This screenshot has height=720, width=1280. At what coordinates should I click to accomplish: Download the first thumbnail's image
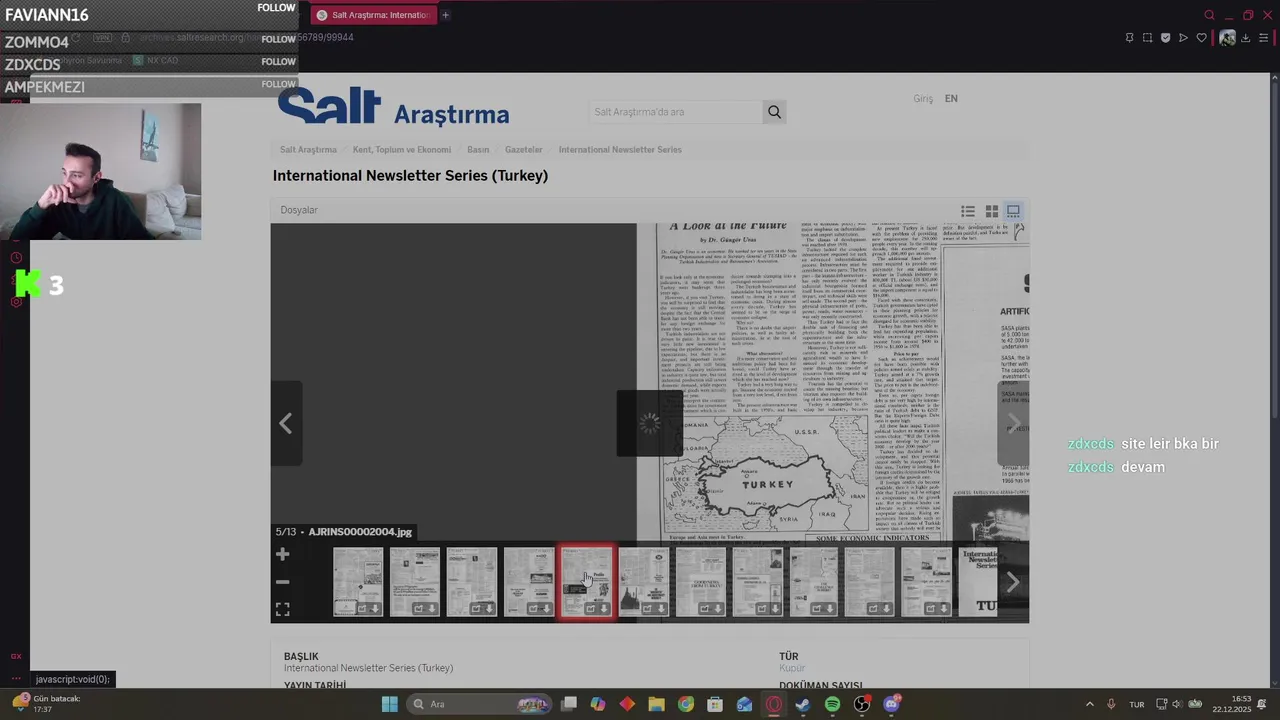click(375, 609)
